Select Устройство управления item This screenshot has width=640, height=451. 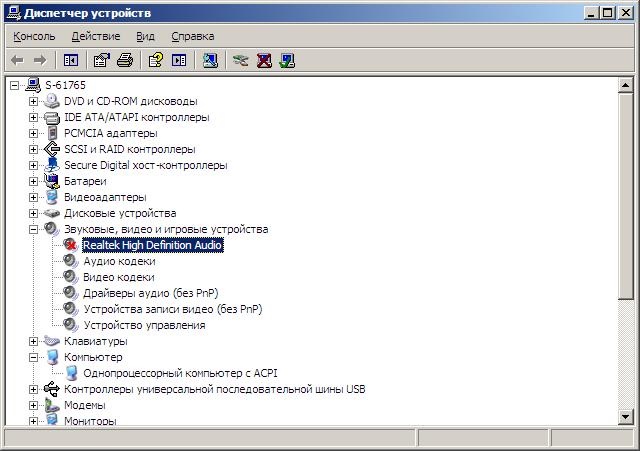[144, 325]
